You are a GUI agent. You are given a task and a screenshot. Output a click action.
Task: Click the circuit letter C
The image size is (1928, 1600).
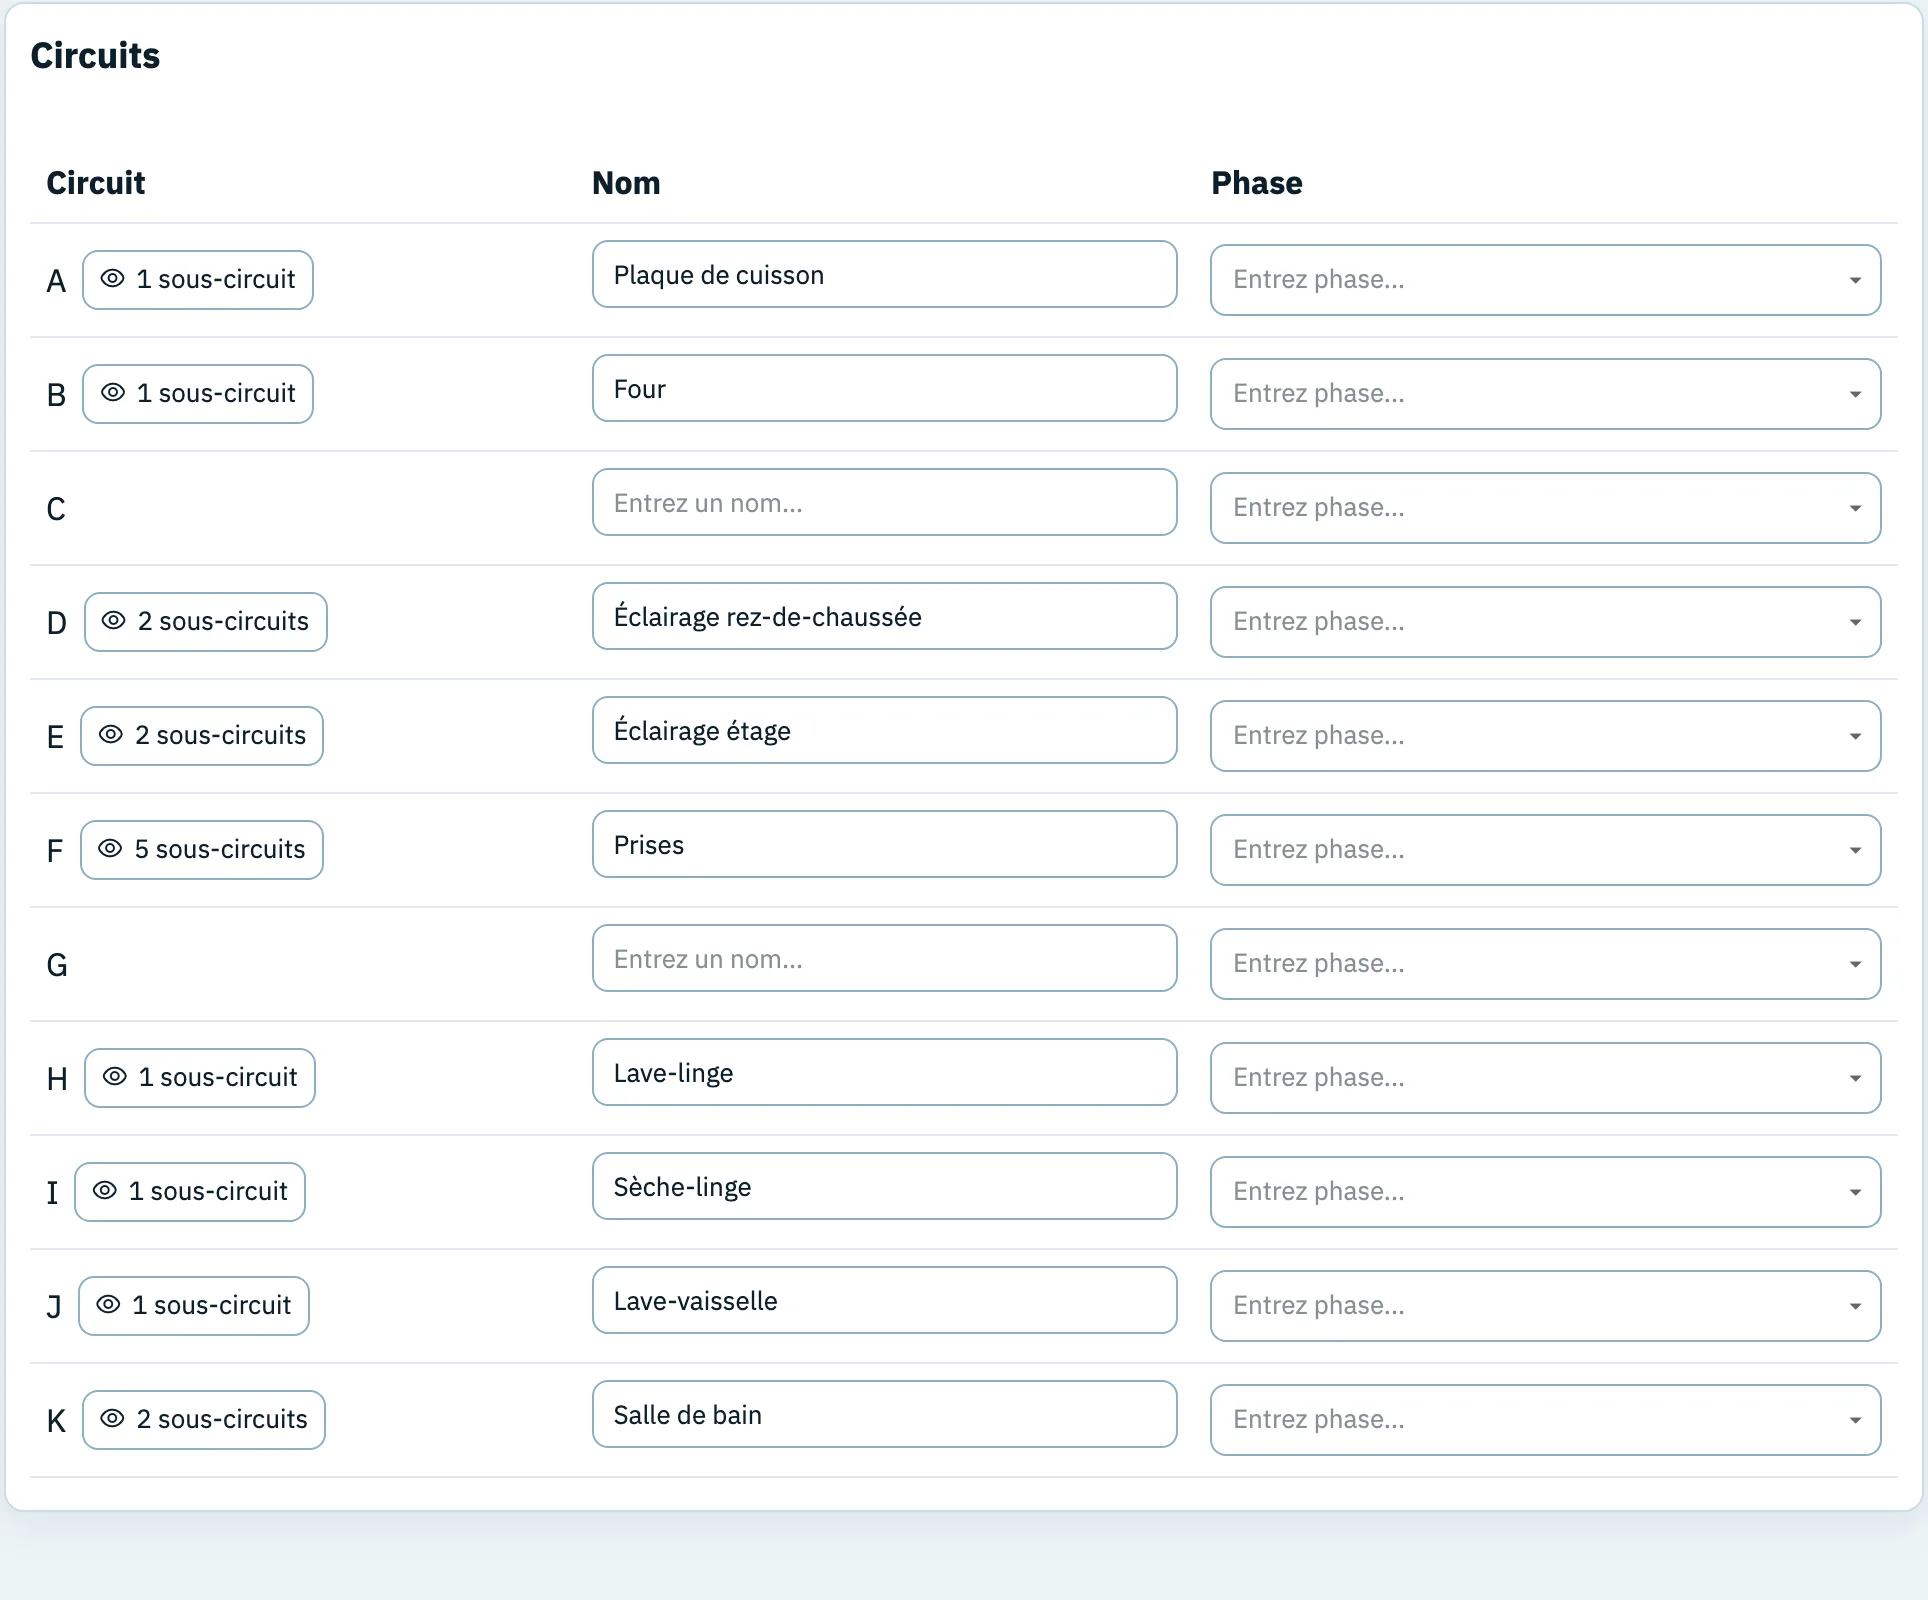56,509
